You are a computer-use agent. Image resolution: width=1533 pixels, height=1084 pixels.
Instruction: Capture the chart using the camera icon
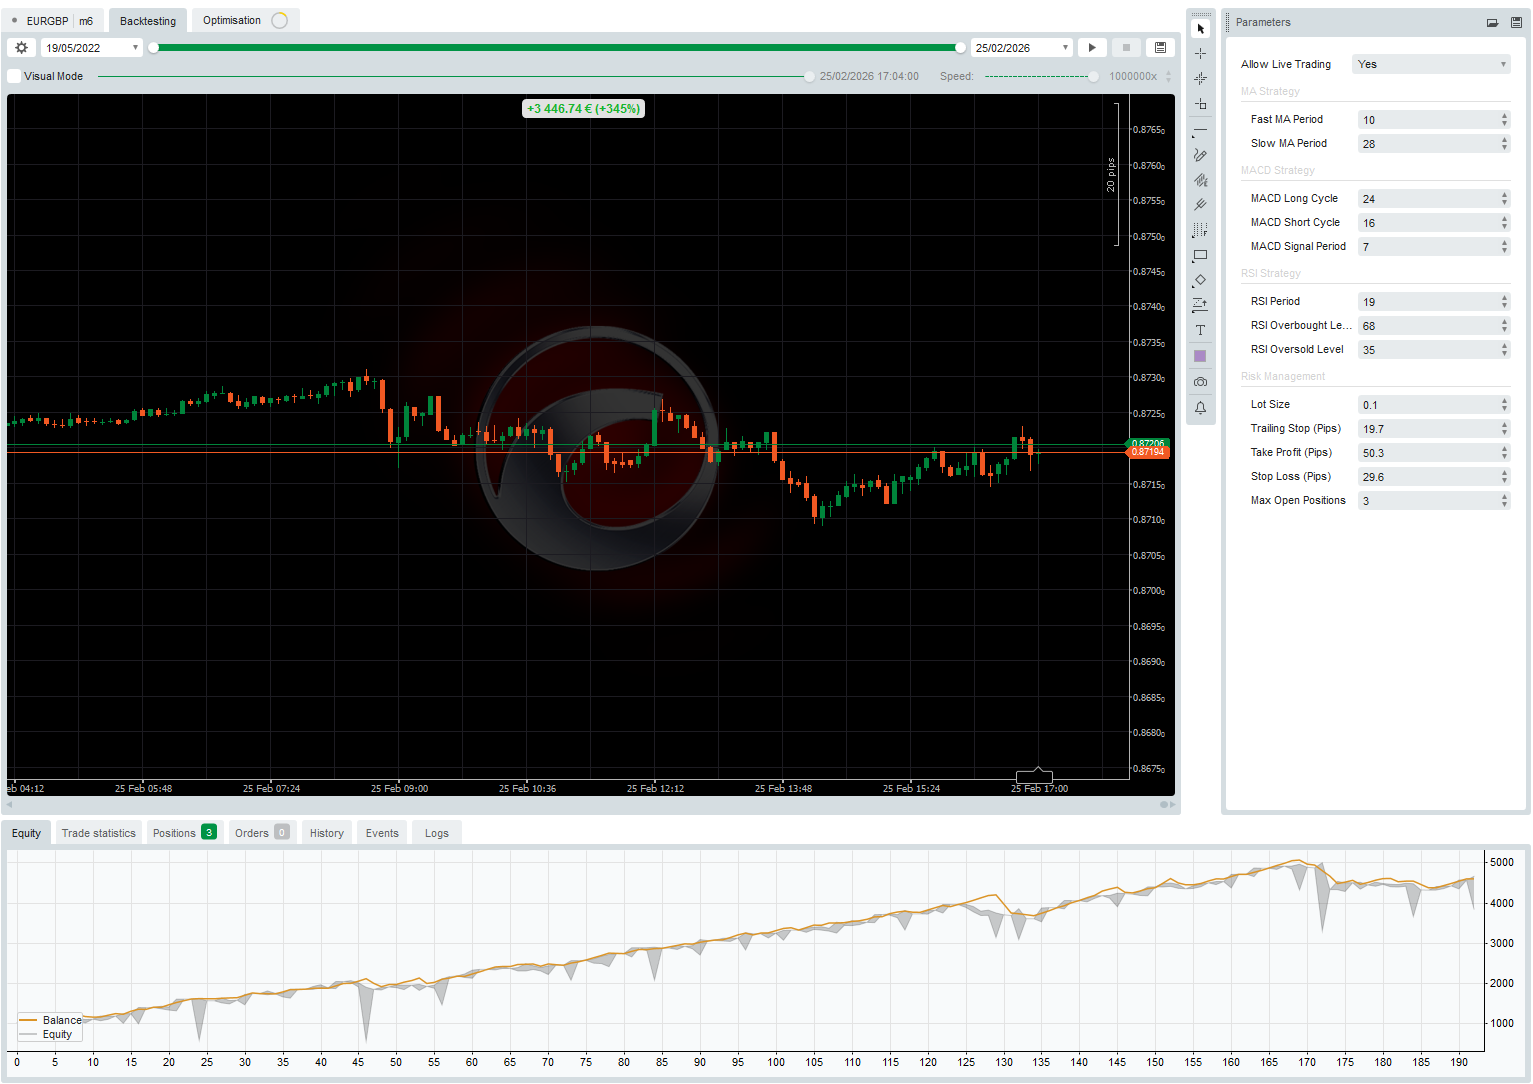(1200, 381)
